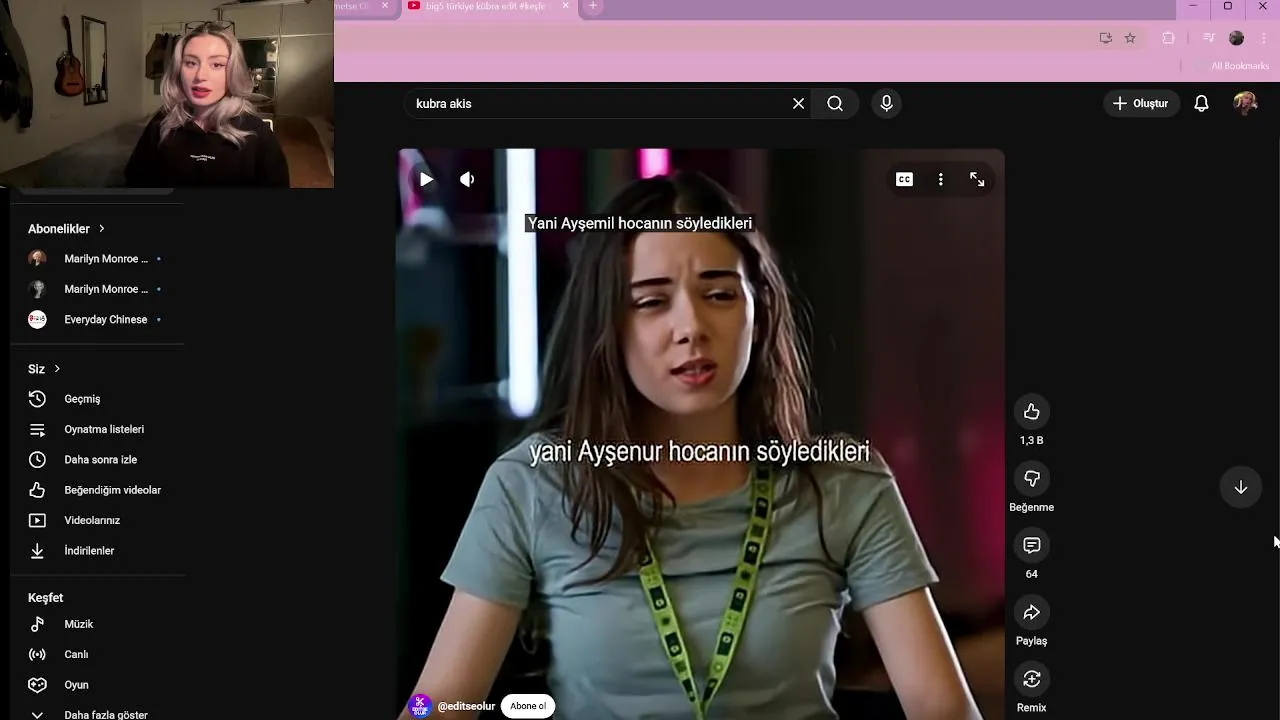Open the first Marilyn Monroe subscription
Image resolution: width=1280 pixels, height=720 pixels.
pos(97,259)
